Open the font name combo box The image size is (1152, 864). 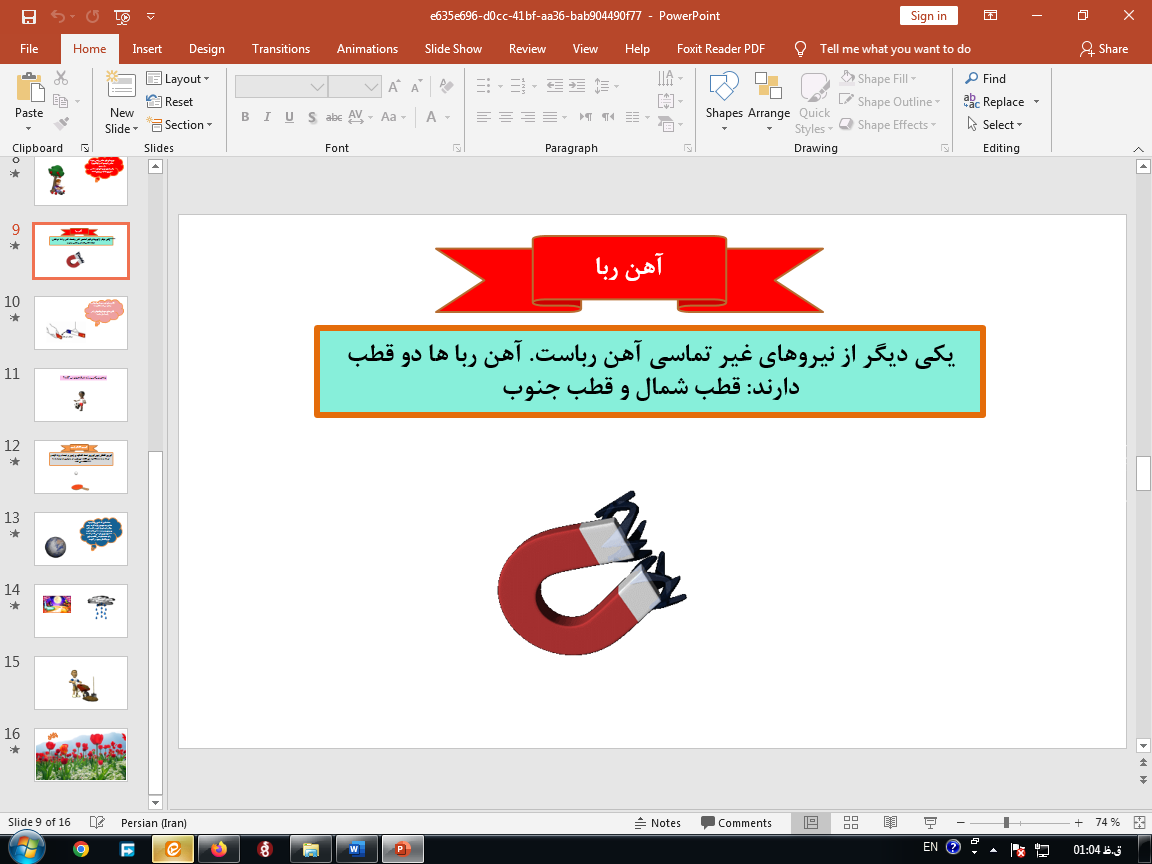(x=281, y=87)
